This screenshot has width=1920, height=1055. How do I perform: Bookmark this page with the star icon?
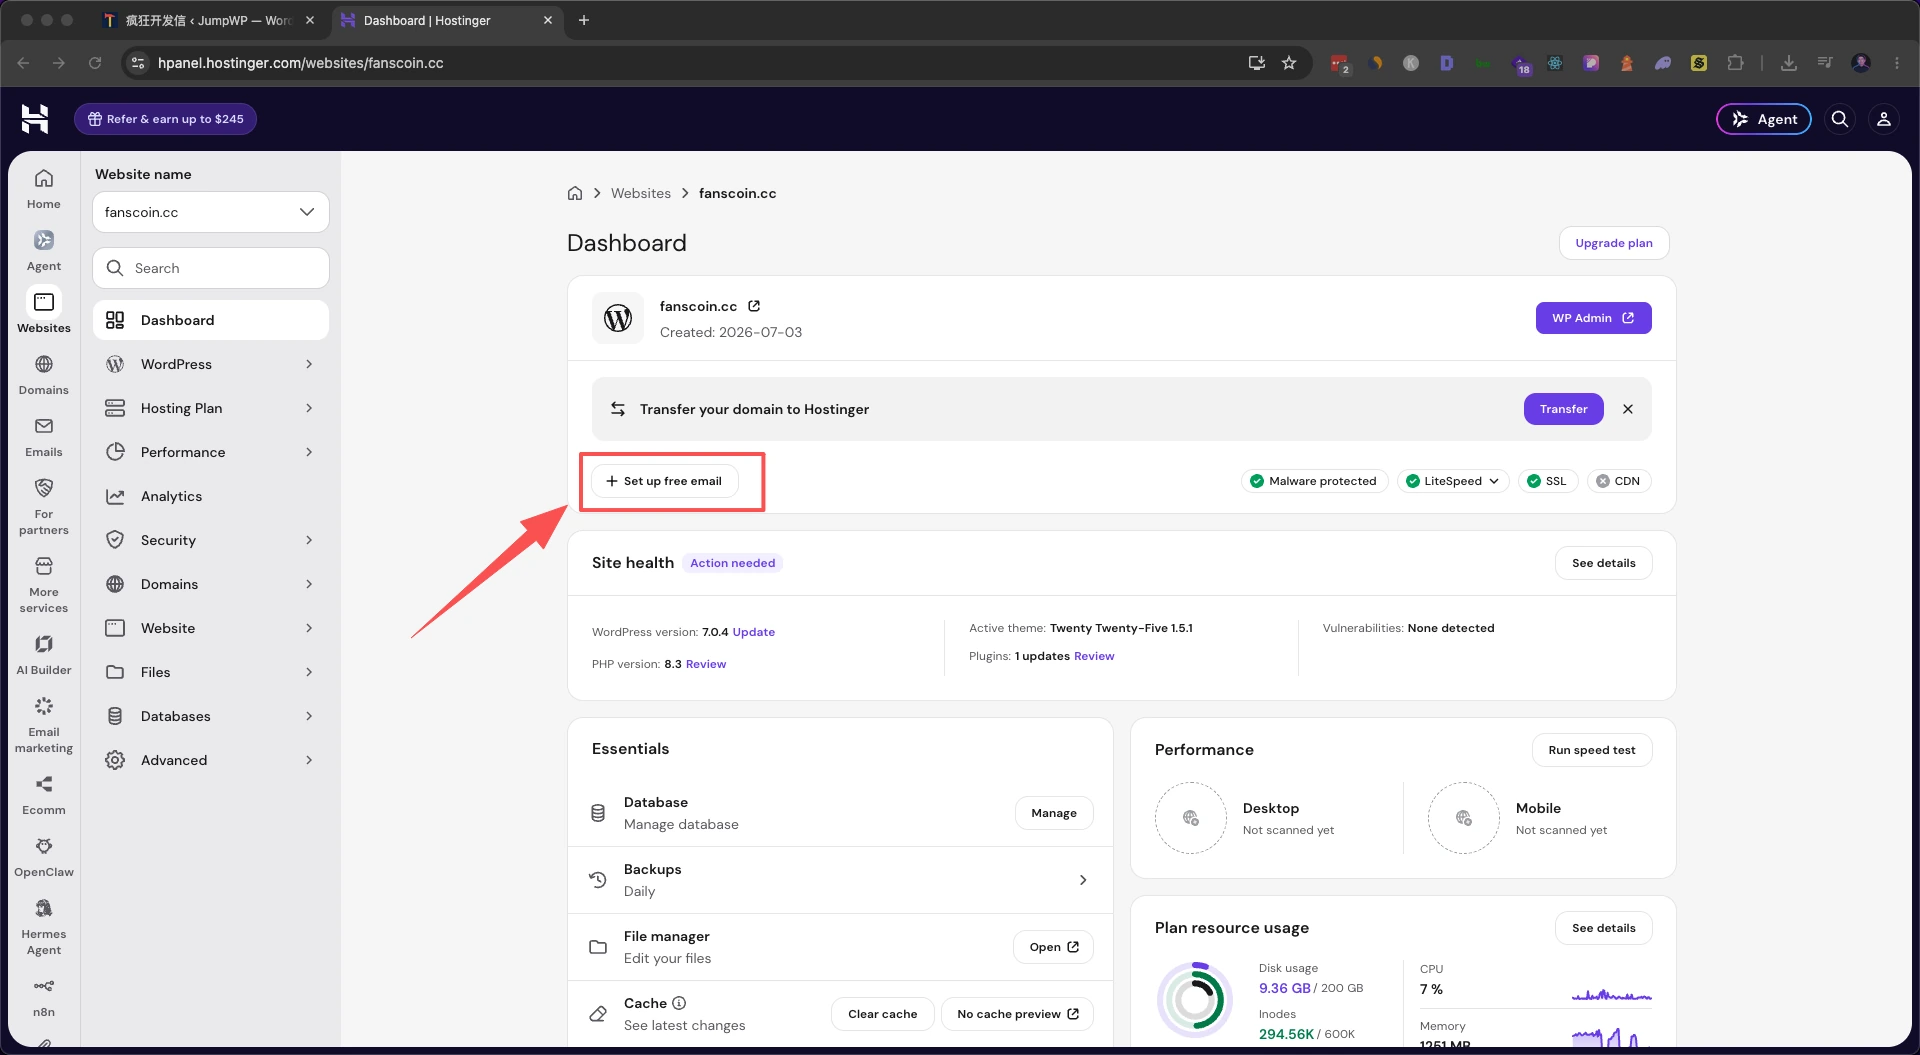[x=1289, y=63]
